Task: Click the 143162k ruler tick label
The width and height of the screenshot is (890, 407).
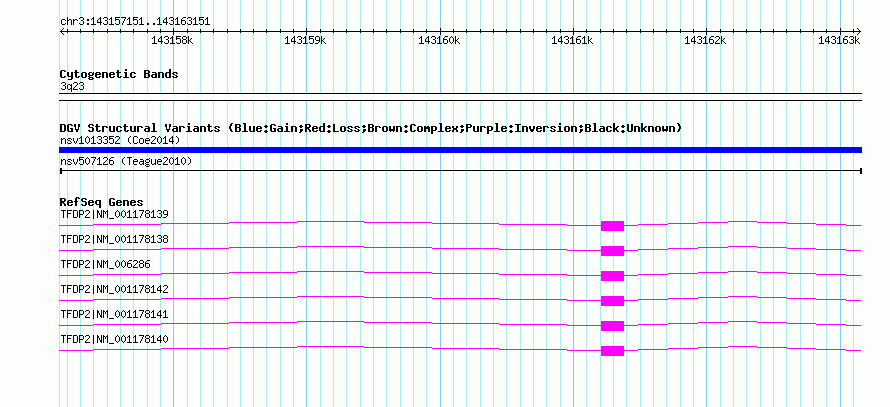Action: (706, 40)
